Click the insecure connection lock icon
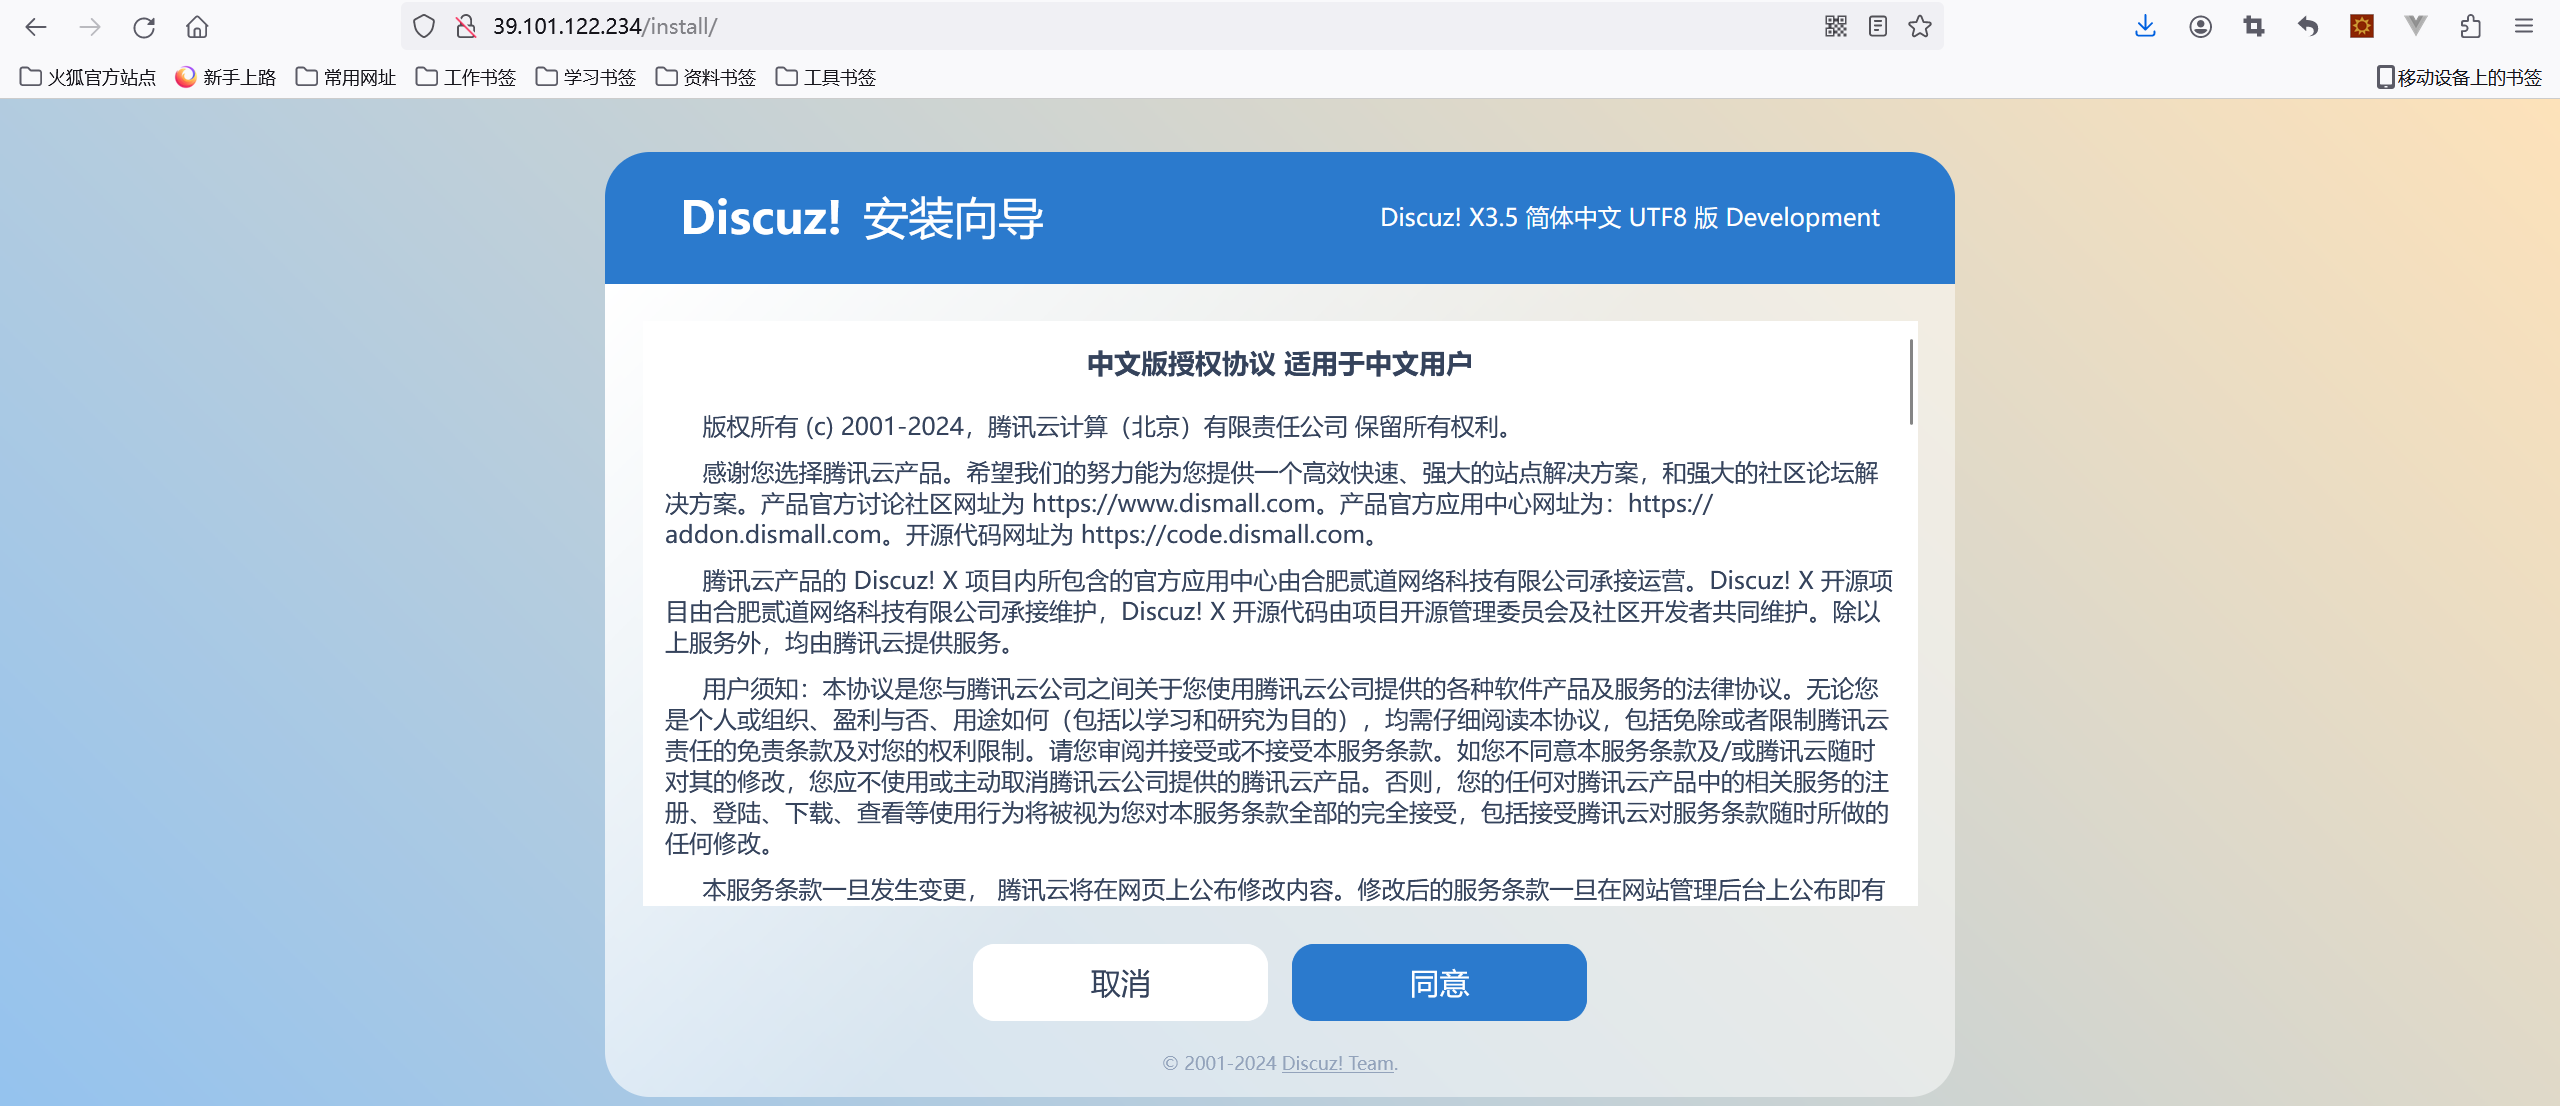The height and width of the screenshot is (1106, 2560). (x=465, y=27)
